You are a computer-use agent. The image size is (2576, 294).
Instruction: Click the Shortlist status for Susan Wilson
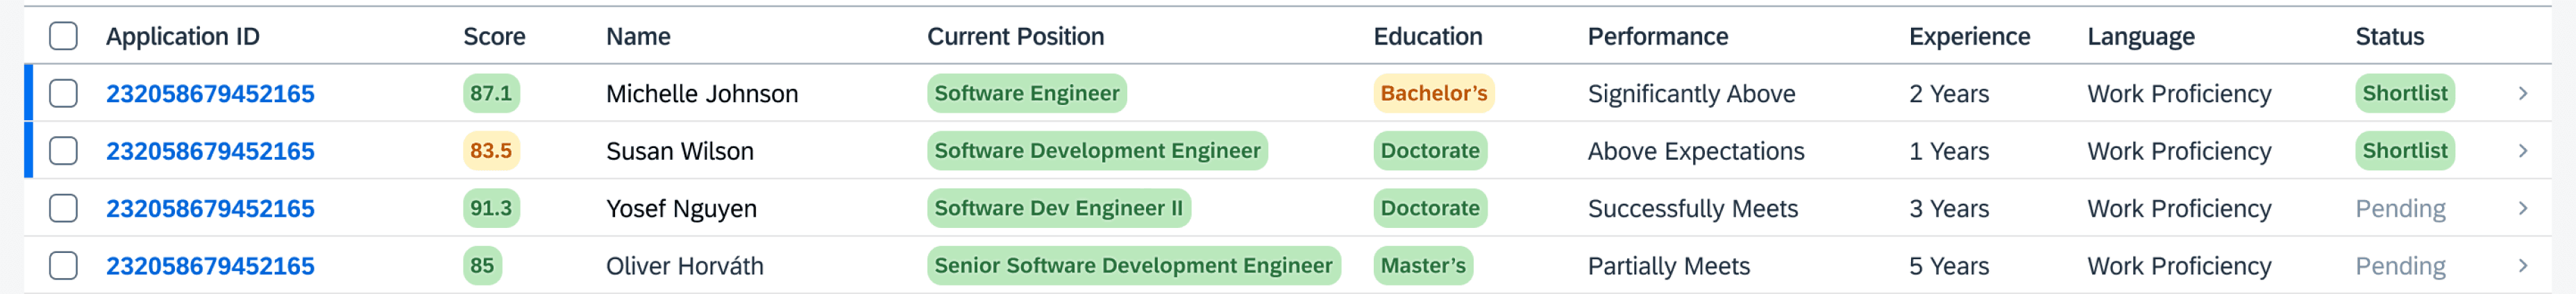(2404, 151)
